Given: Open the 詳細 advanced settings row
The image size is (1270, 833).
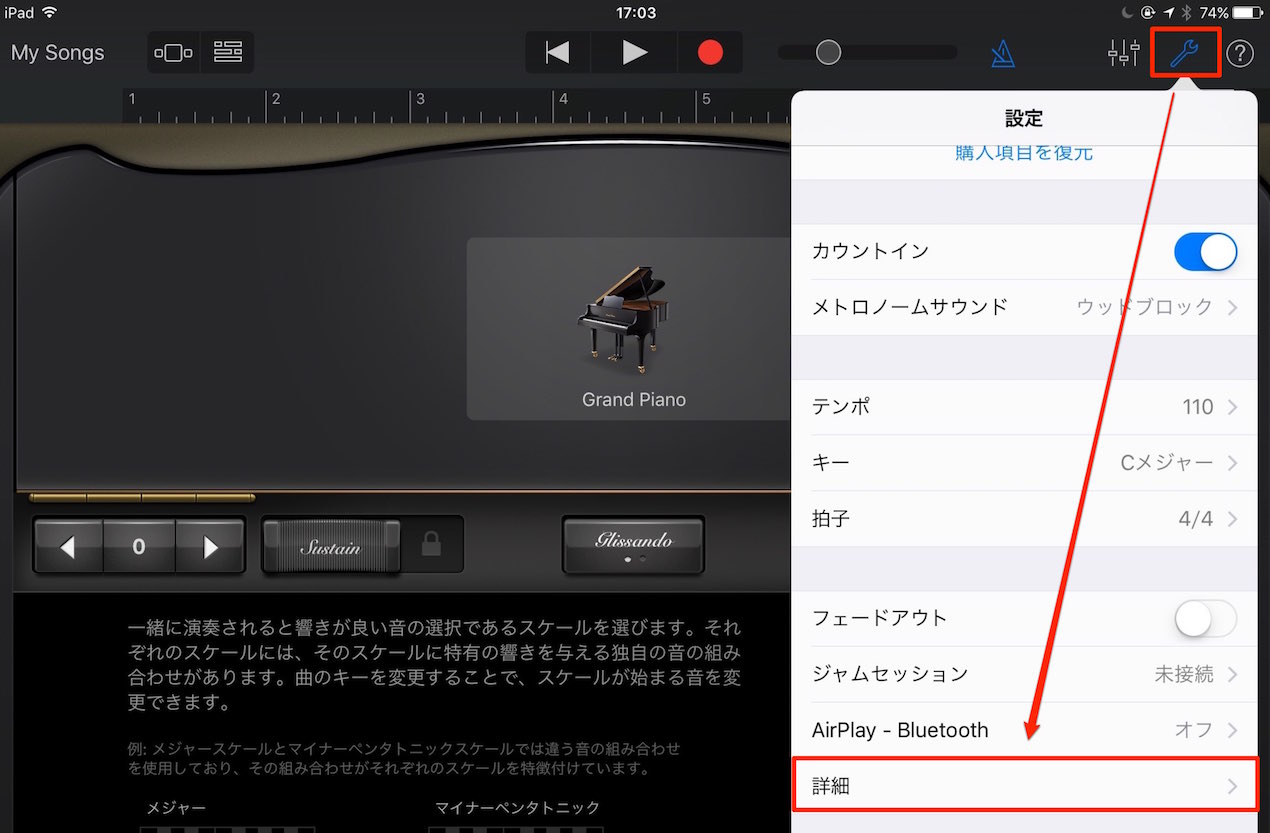Looking at the screenshot, I should [x=1024, y=786].
